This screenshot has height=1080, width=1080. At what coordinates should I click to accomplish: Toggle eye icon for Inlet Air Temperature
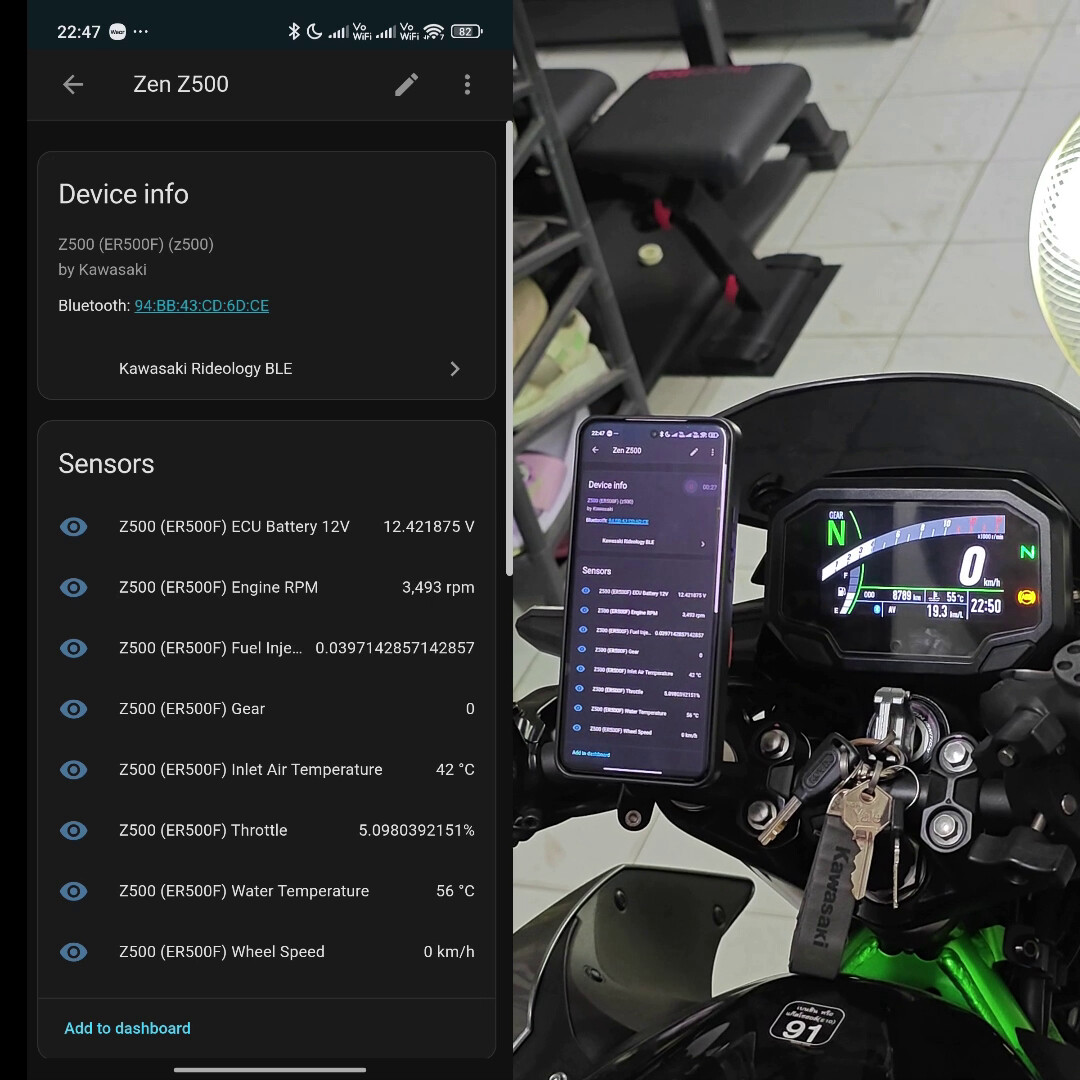click(x=74, y=769)
